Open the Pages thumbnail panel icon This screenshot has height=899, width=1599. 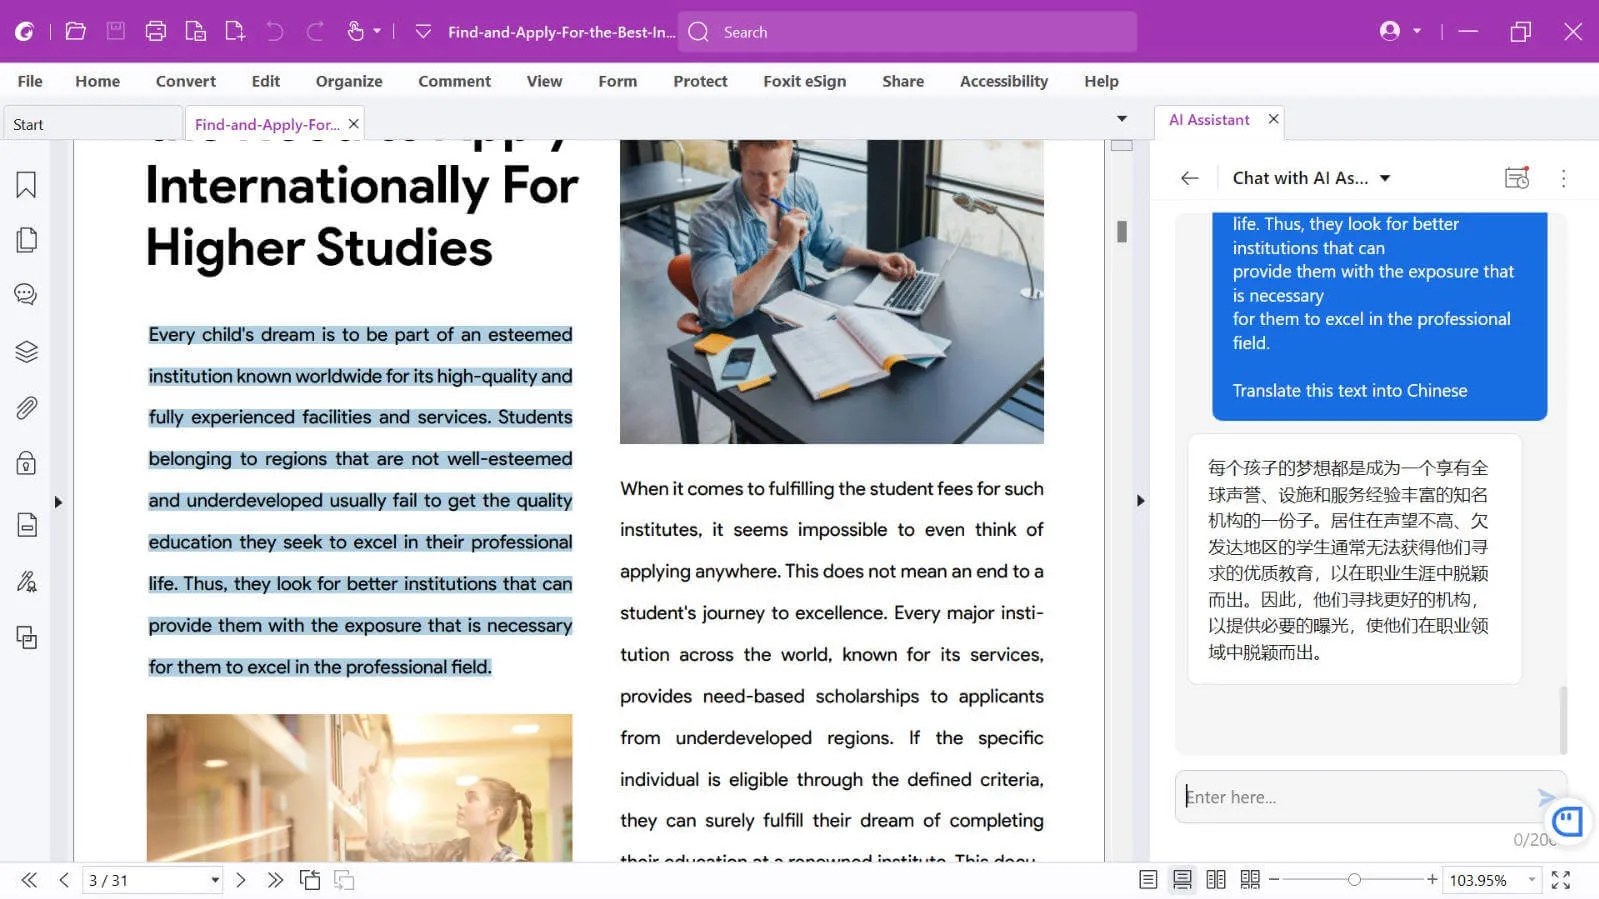26,240
